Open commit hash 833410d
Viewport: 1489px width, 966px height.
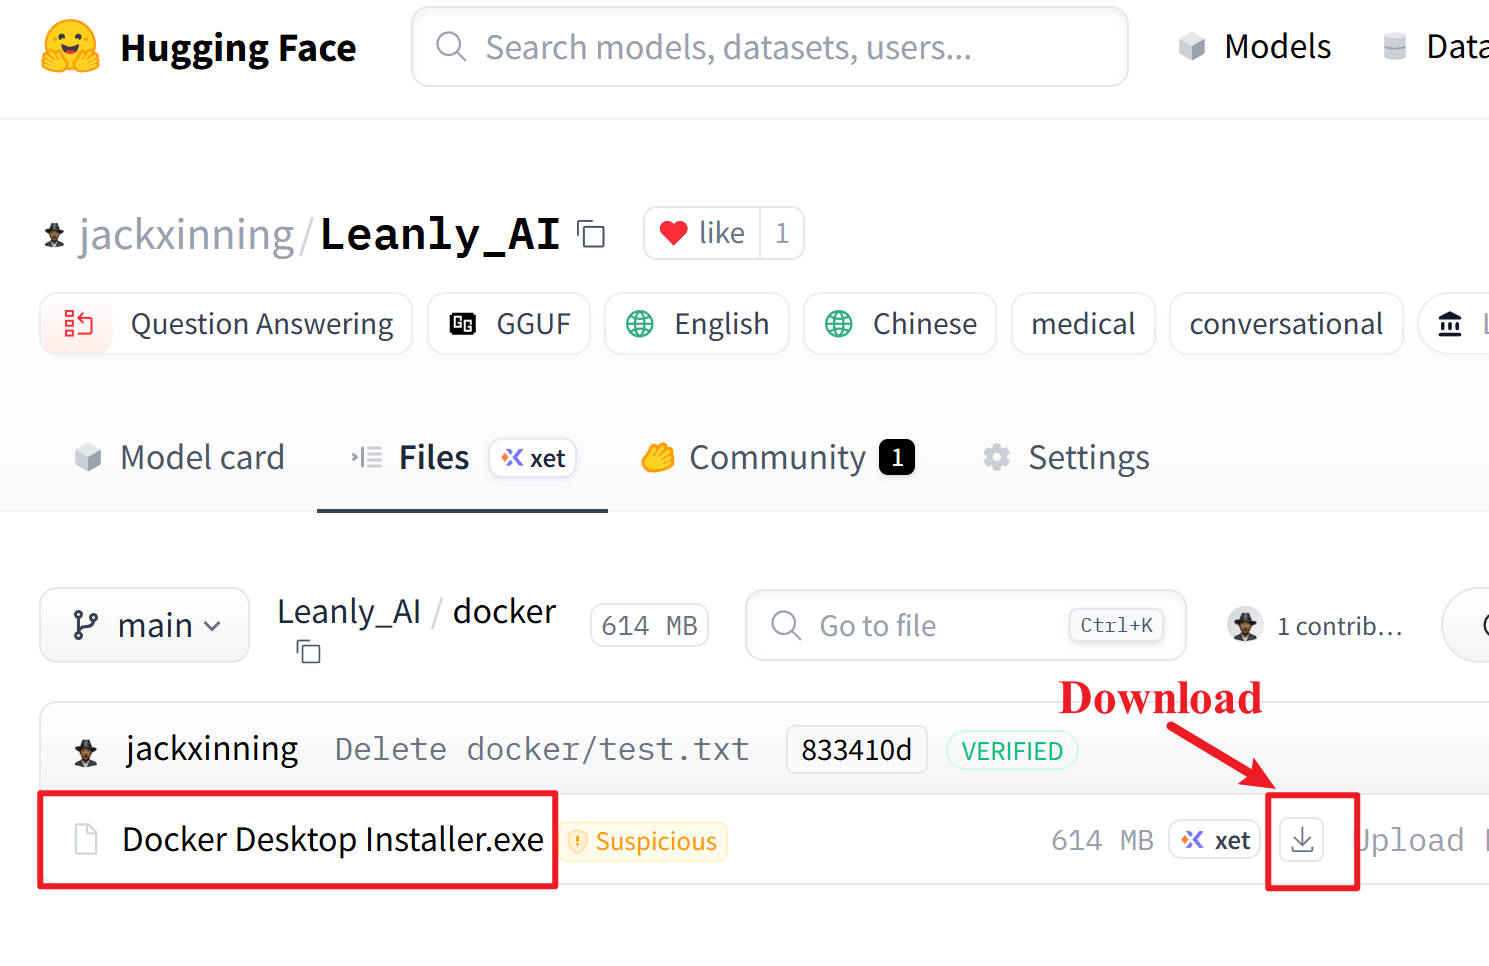coord(857,750)
